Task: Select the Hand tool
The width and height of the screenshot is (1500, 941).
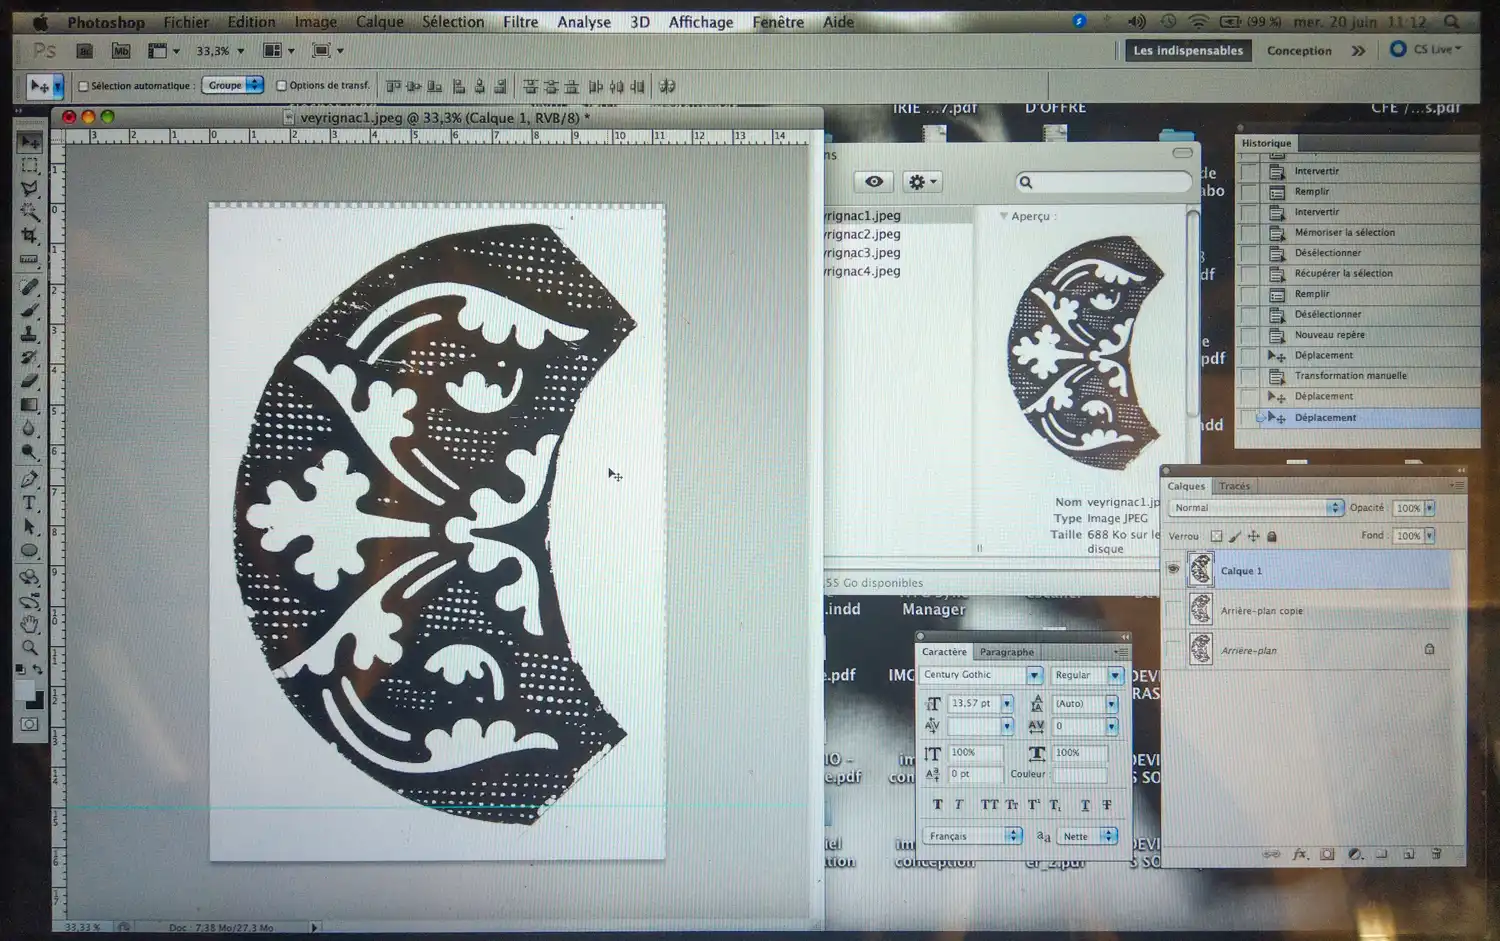Action: click(x=30, y=624)
